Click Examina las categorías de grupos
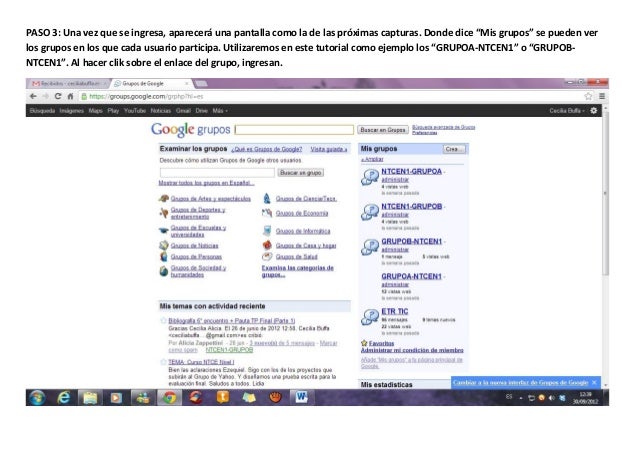This screenshot has width=638, height=452. pyautogui.click(x=297, y=271)
